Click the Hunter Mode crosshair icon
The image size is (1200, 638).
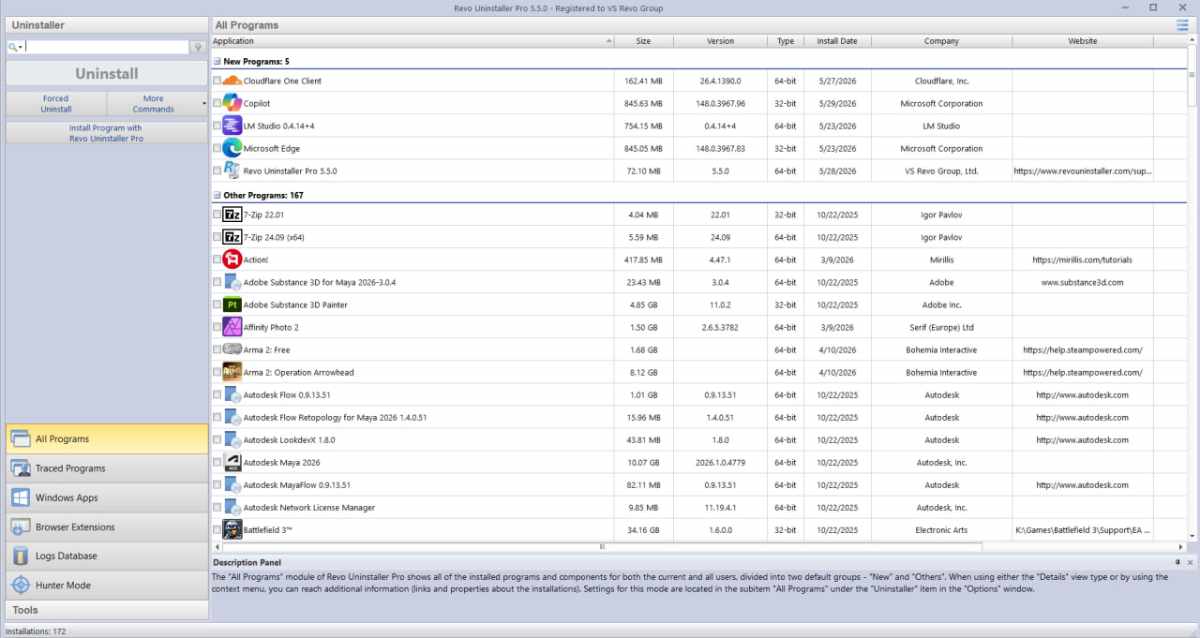click(x=20, y=585)
